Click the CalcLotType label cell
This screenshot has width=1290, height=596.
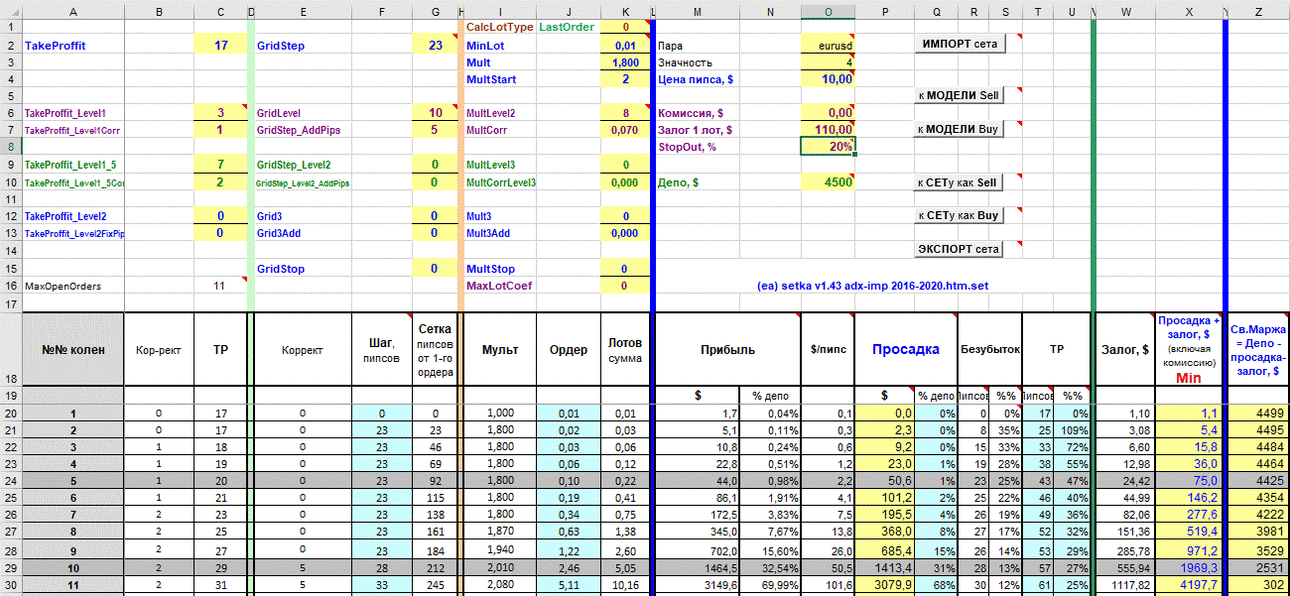500,27
